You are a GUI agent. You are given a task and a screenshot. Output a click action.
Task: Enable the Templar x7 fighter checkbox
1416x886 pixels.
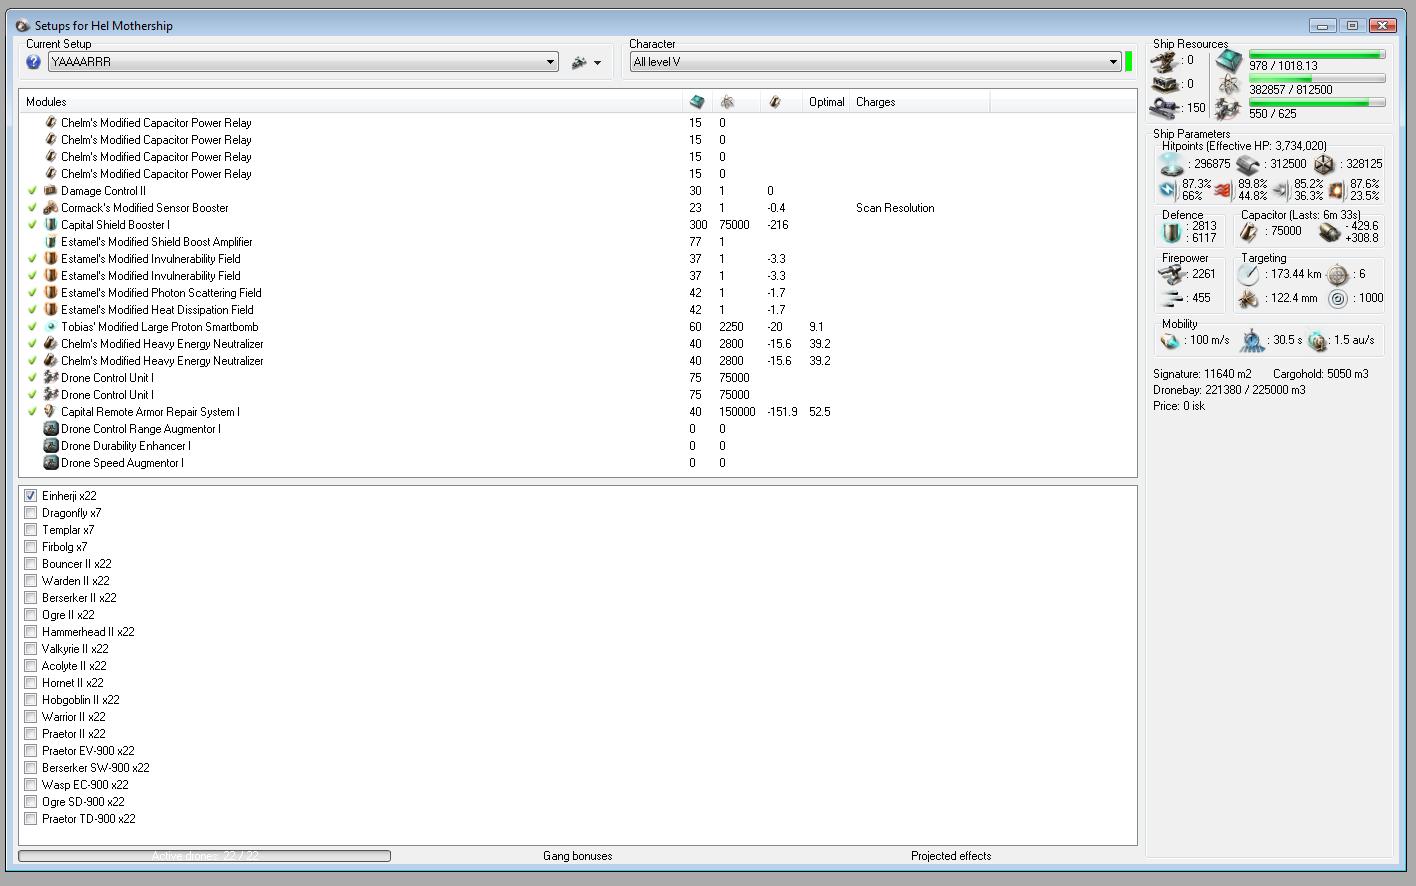pos(31,530)
